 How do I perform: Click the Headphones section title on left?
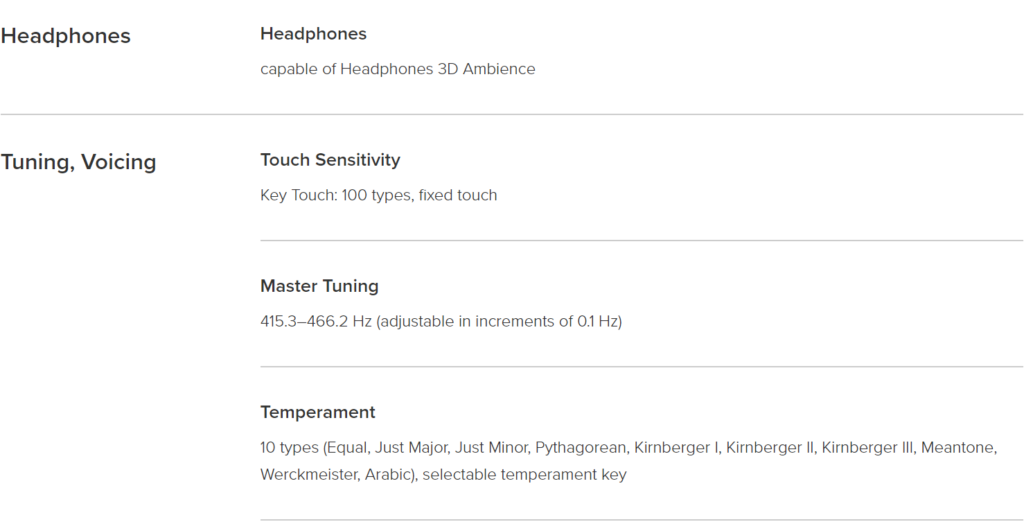tap(65, 36)
